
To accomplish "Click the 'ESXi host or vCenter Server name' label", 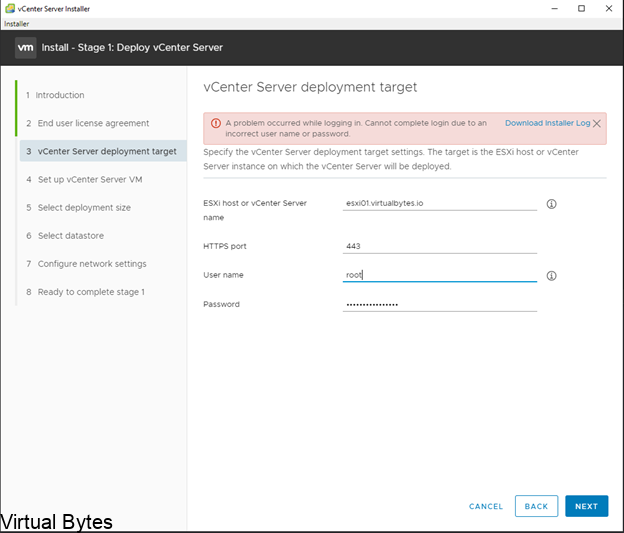I will [255, 210].
